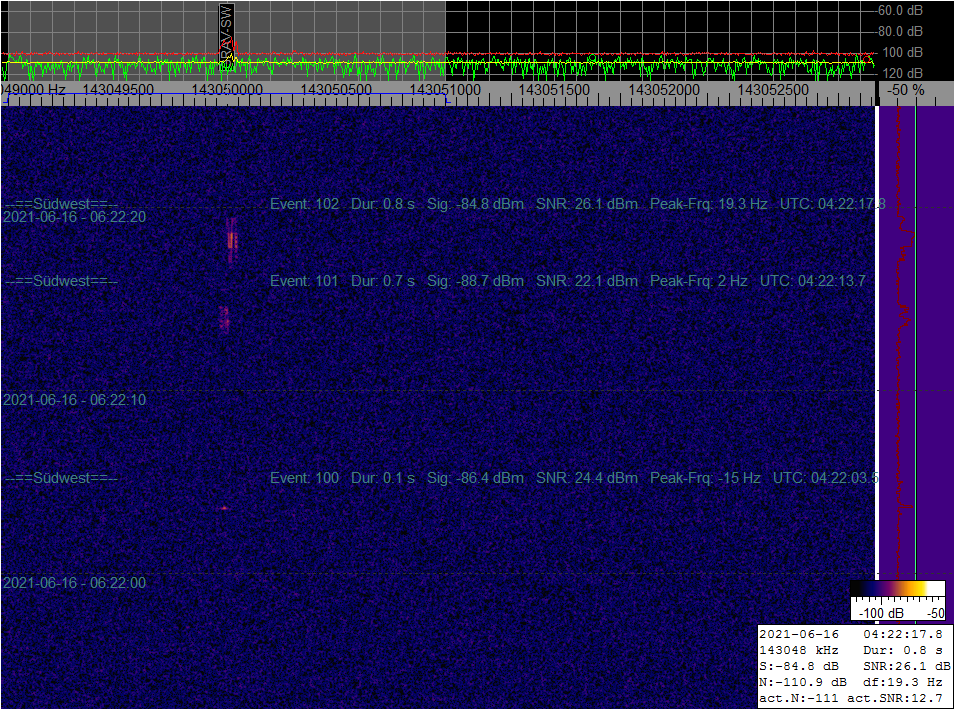Click the 143051500 frequency scale label
This screenshot has width=955, height=710.
click(554, 90)
